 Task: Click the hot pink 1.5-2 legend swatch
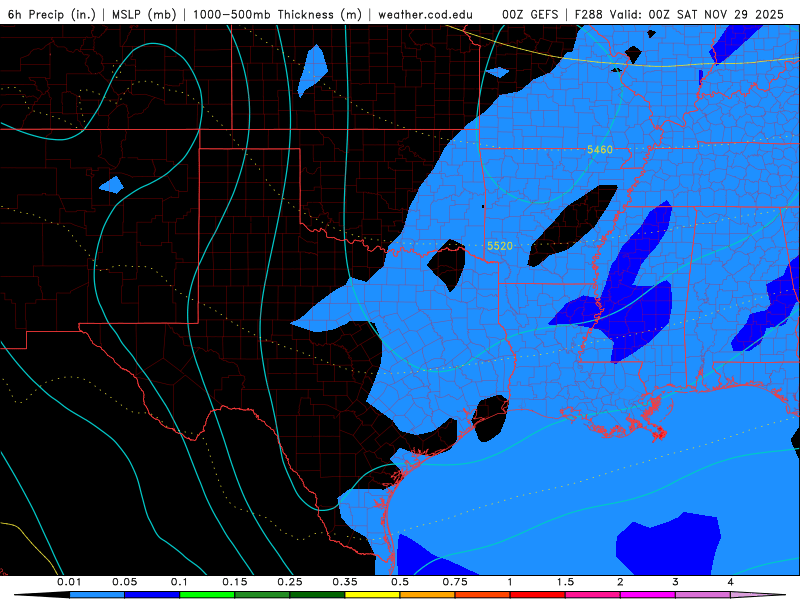click(593, 595)
